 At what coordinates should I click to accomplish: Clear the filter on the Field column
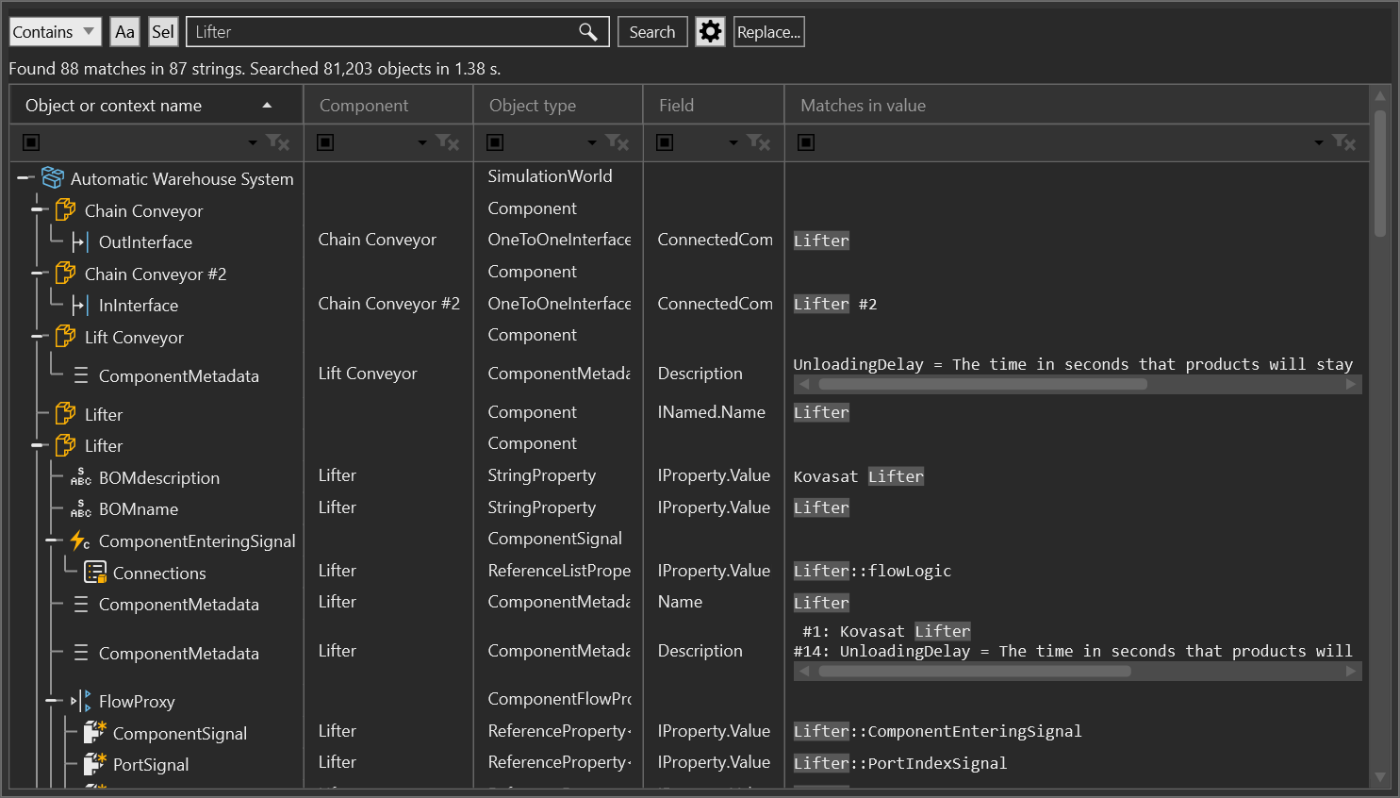click(759, 143)
